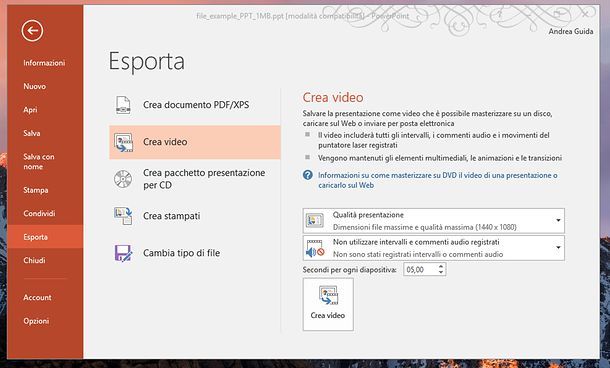Viewport: 610px width, 368px height.
Task: Click the Crea stampati handouts icon
Action: tap(123, 216)
